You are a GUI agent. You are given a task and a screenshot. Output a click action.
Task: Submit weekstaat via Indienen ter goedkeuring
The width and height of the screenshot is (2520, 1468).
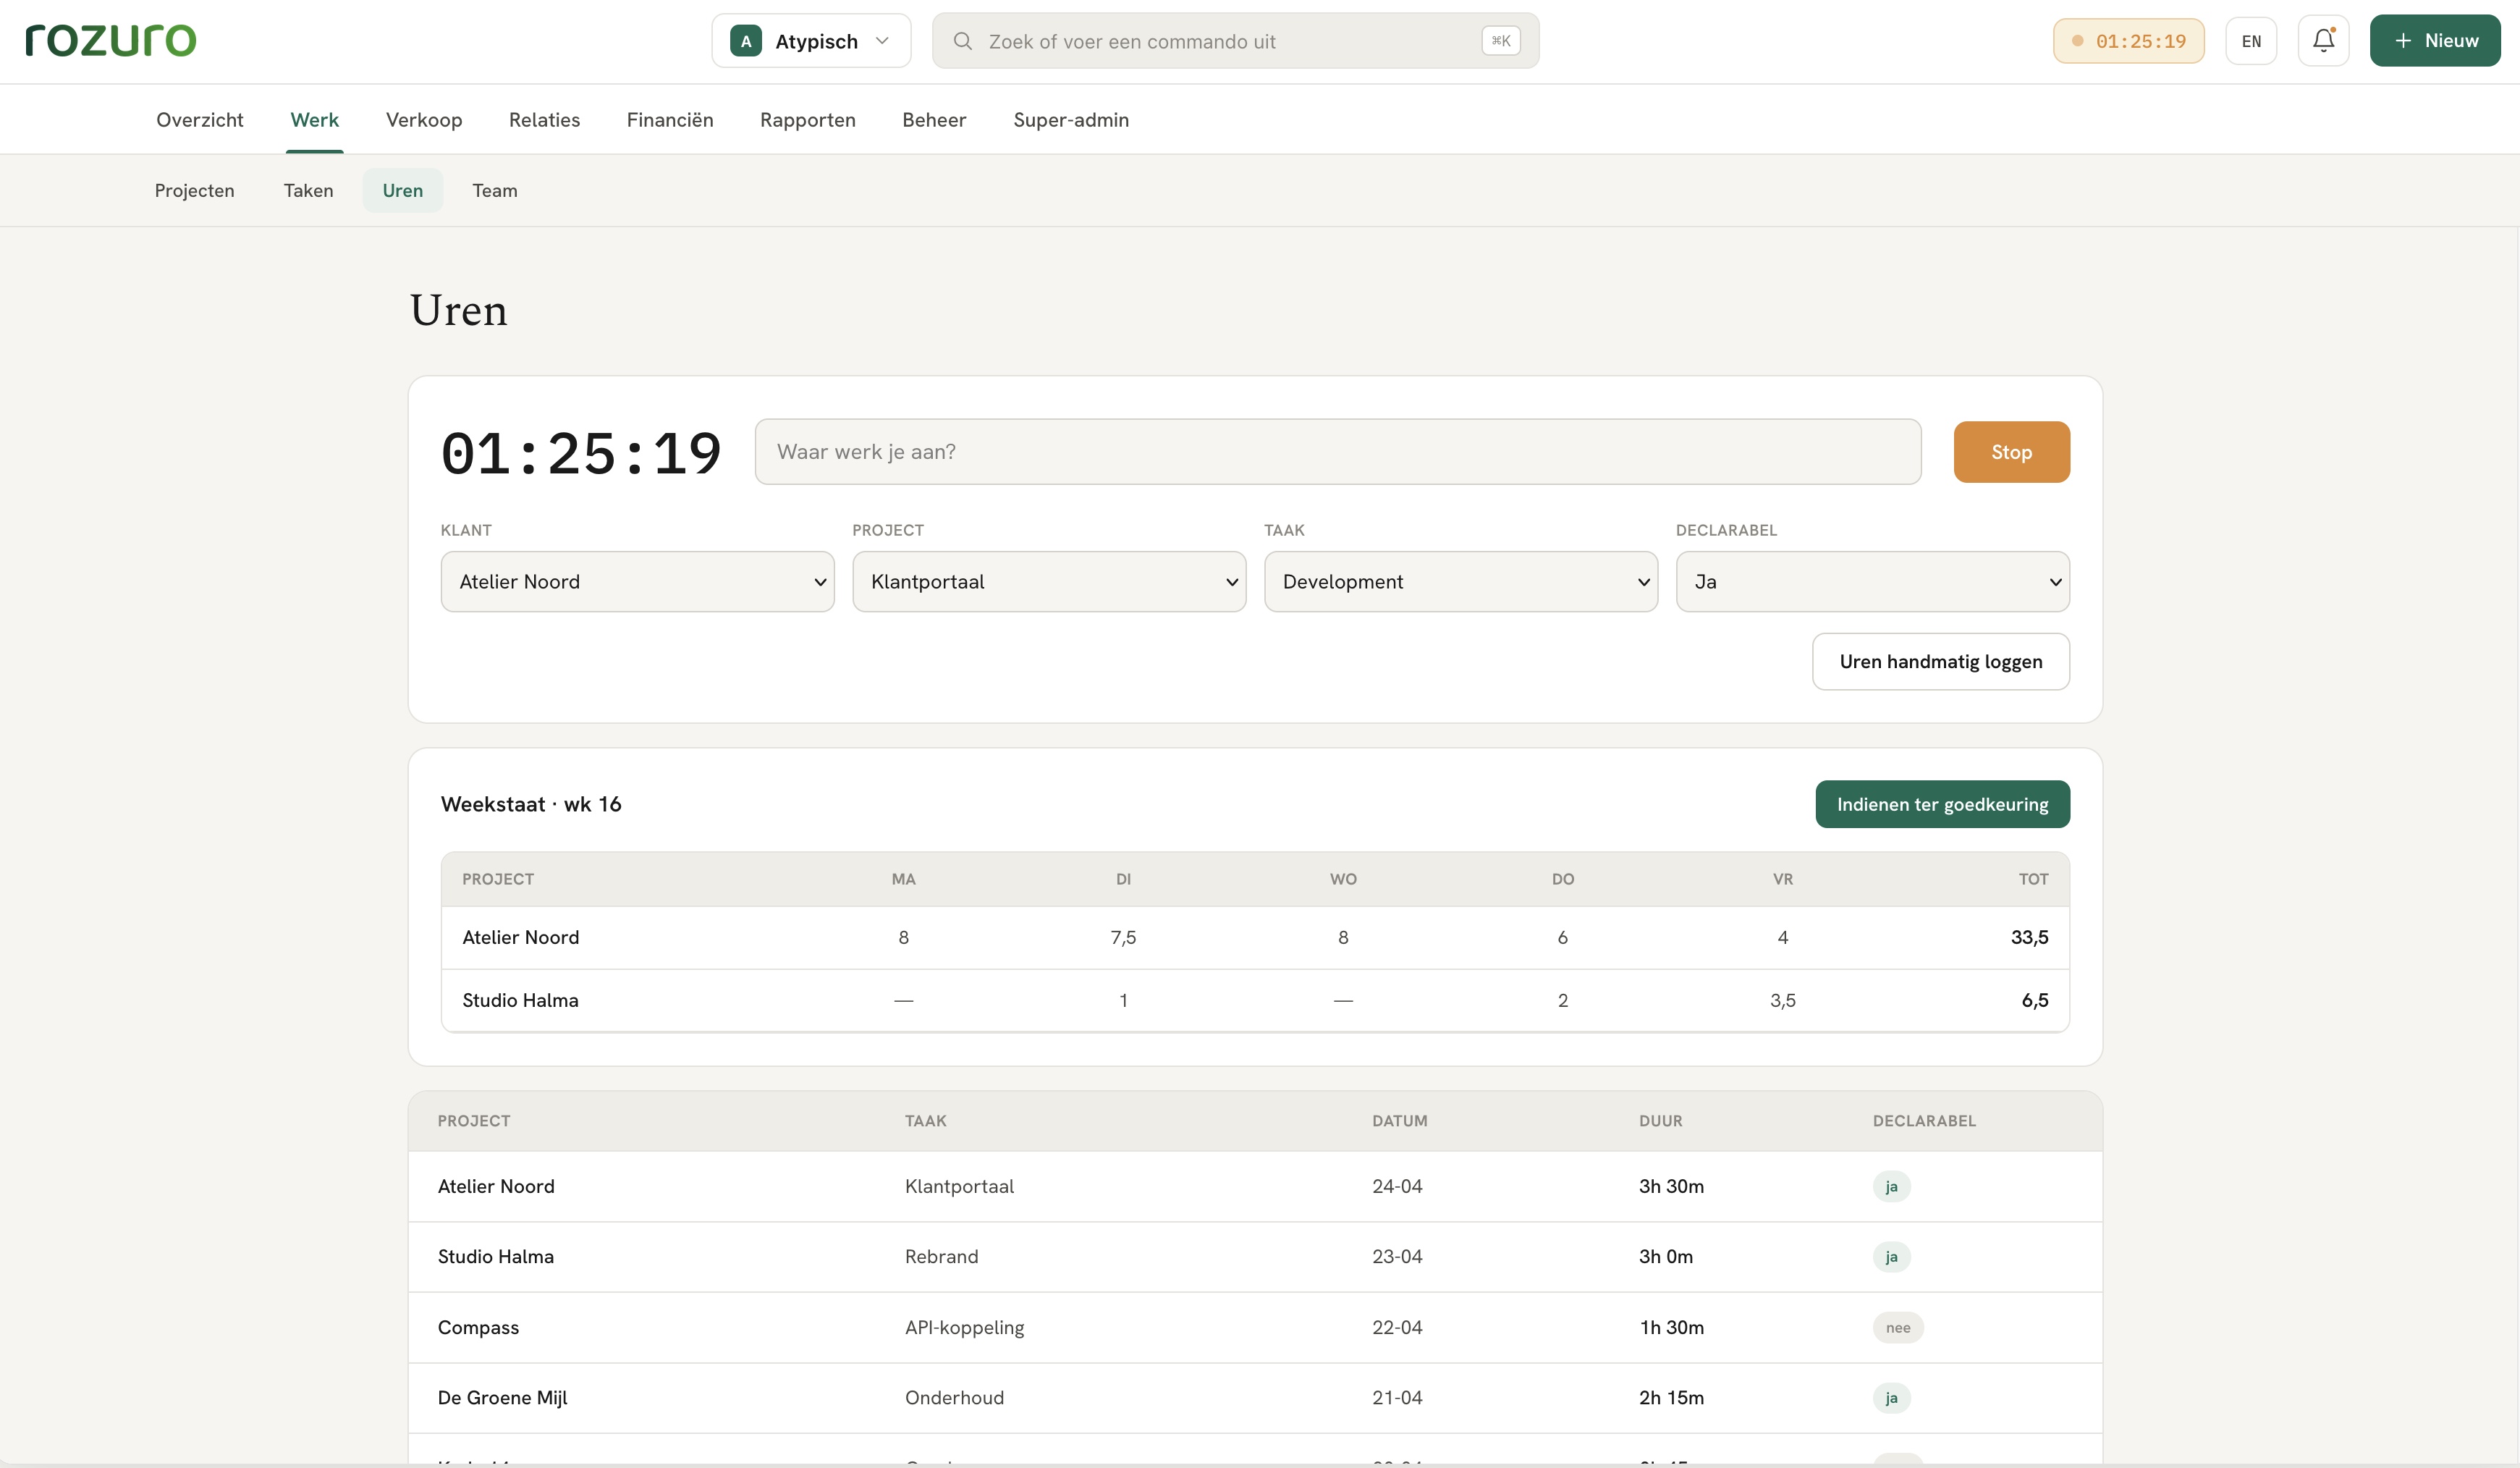point(1942,804)
